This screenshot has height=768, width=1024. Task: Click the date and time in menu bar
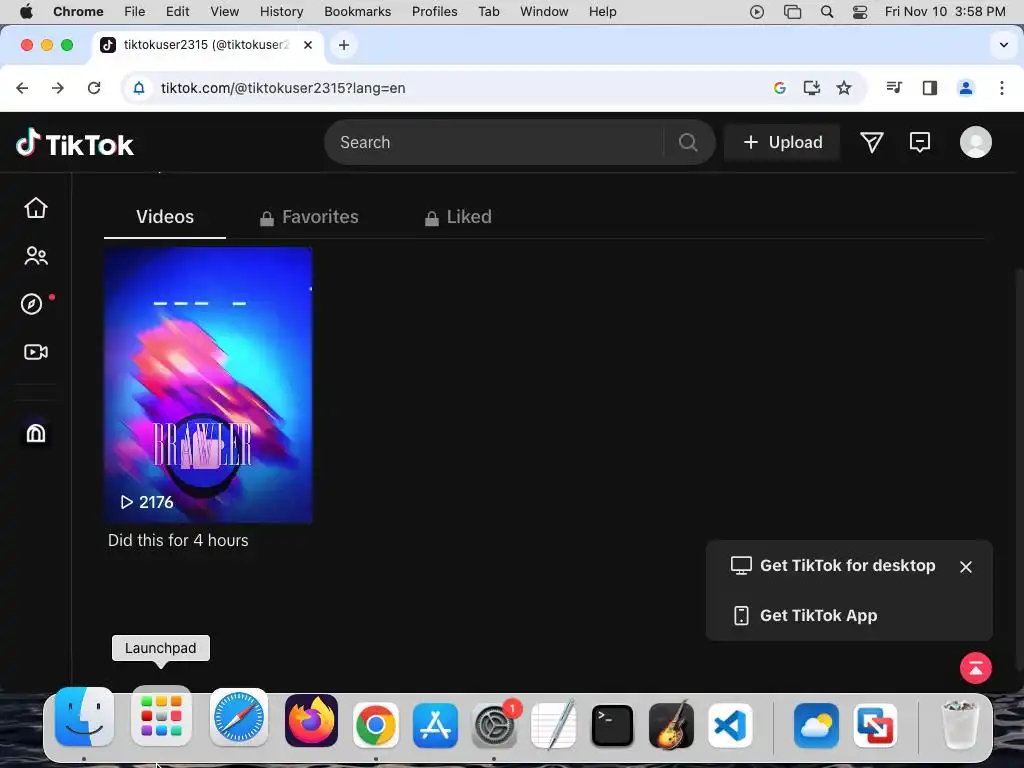(945, 12)
